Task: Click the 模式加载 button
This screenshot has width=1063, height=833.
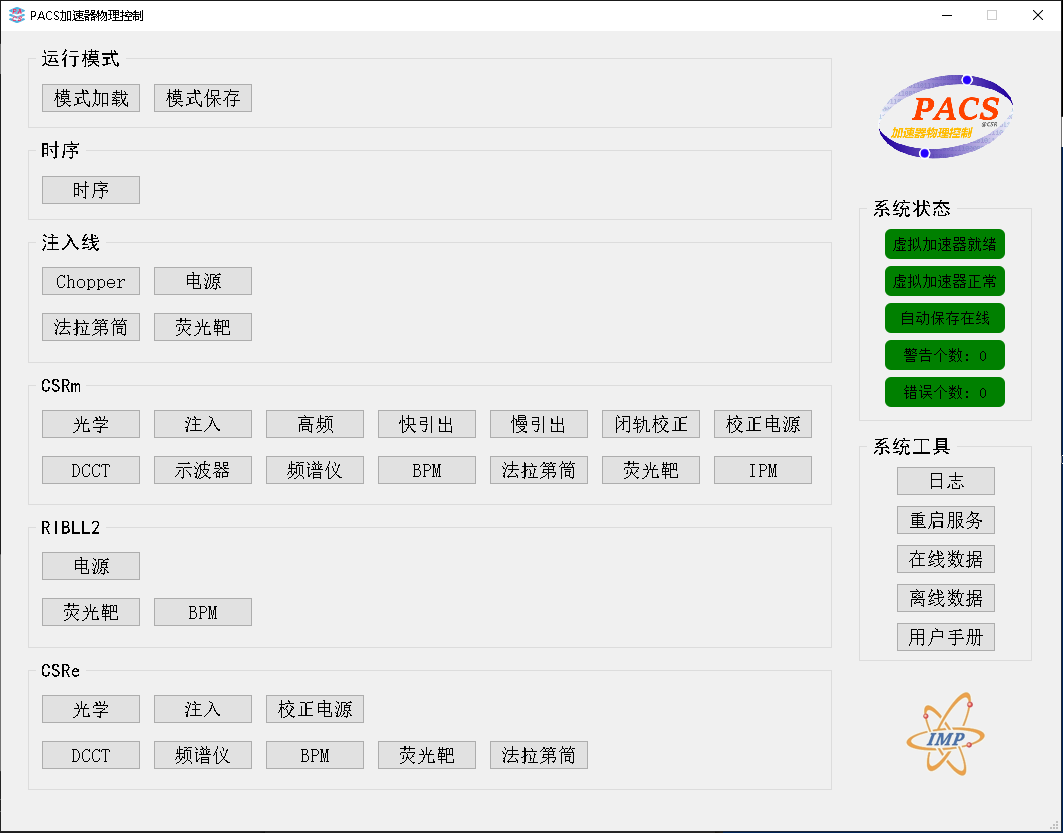Action: coord(91,98)
